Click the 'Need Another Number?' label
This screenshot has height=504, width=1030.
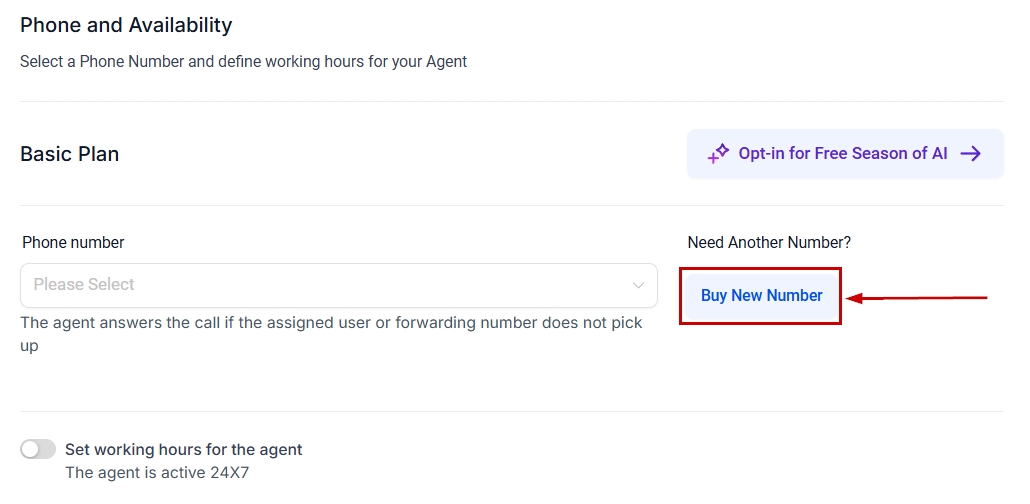click(x=769, y=243)
